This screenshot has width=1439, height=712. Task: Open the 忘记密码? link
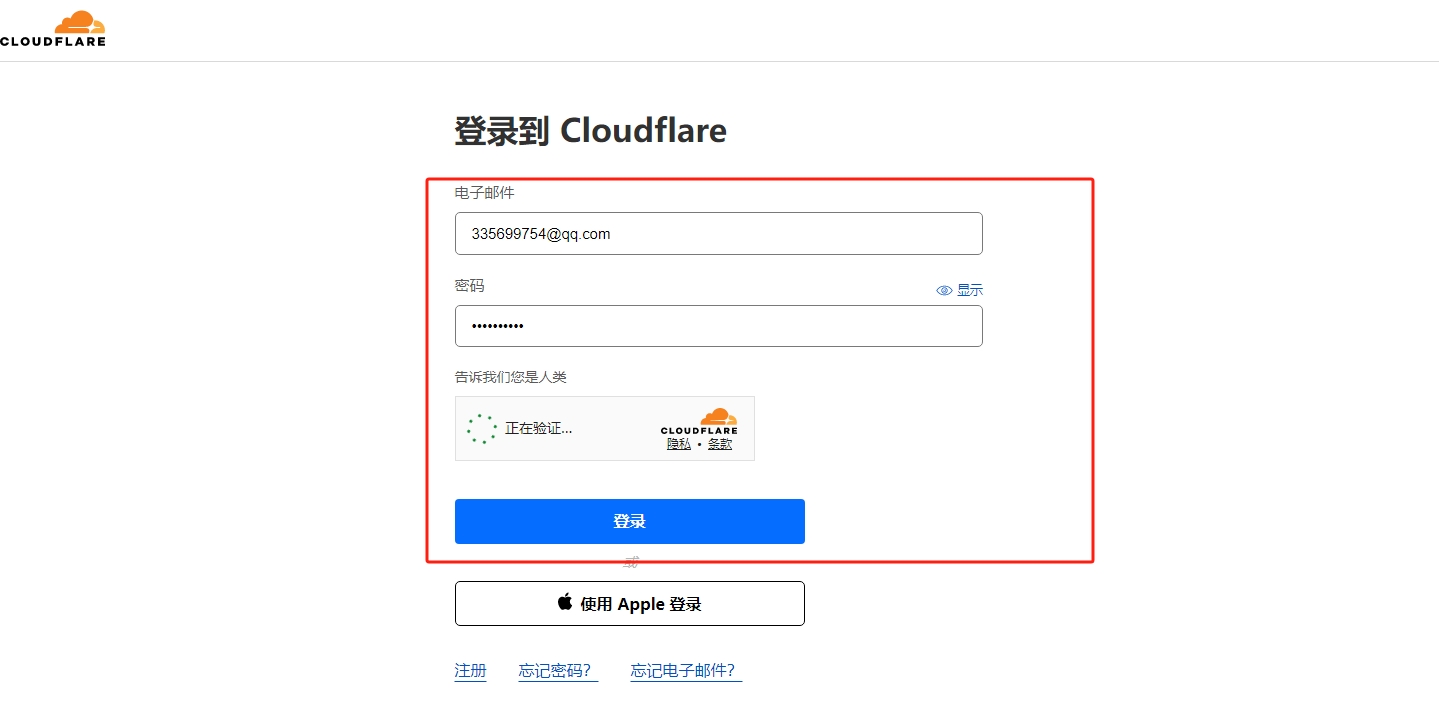(557, 671)
